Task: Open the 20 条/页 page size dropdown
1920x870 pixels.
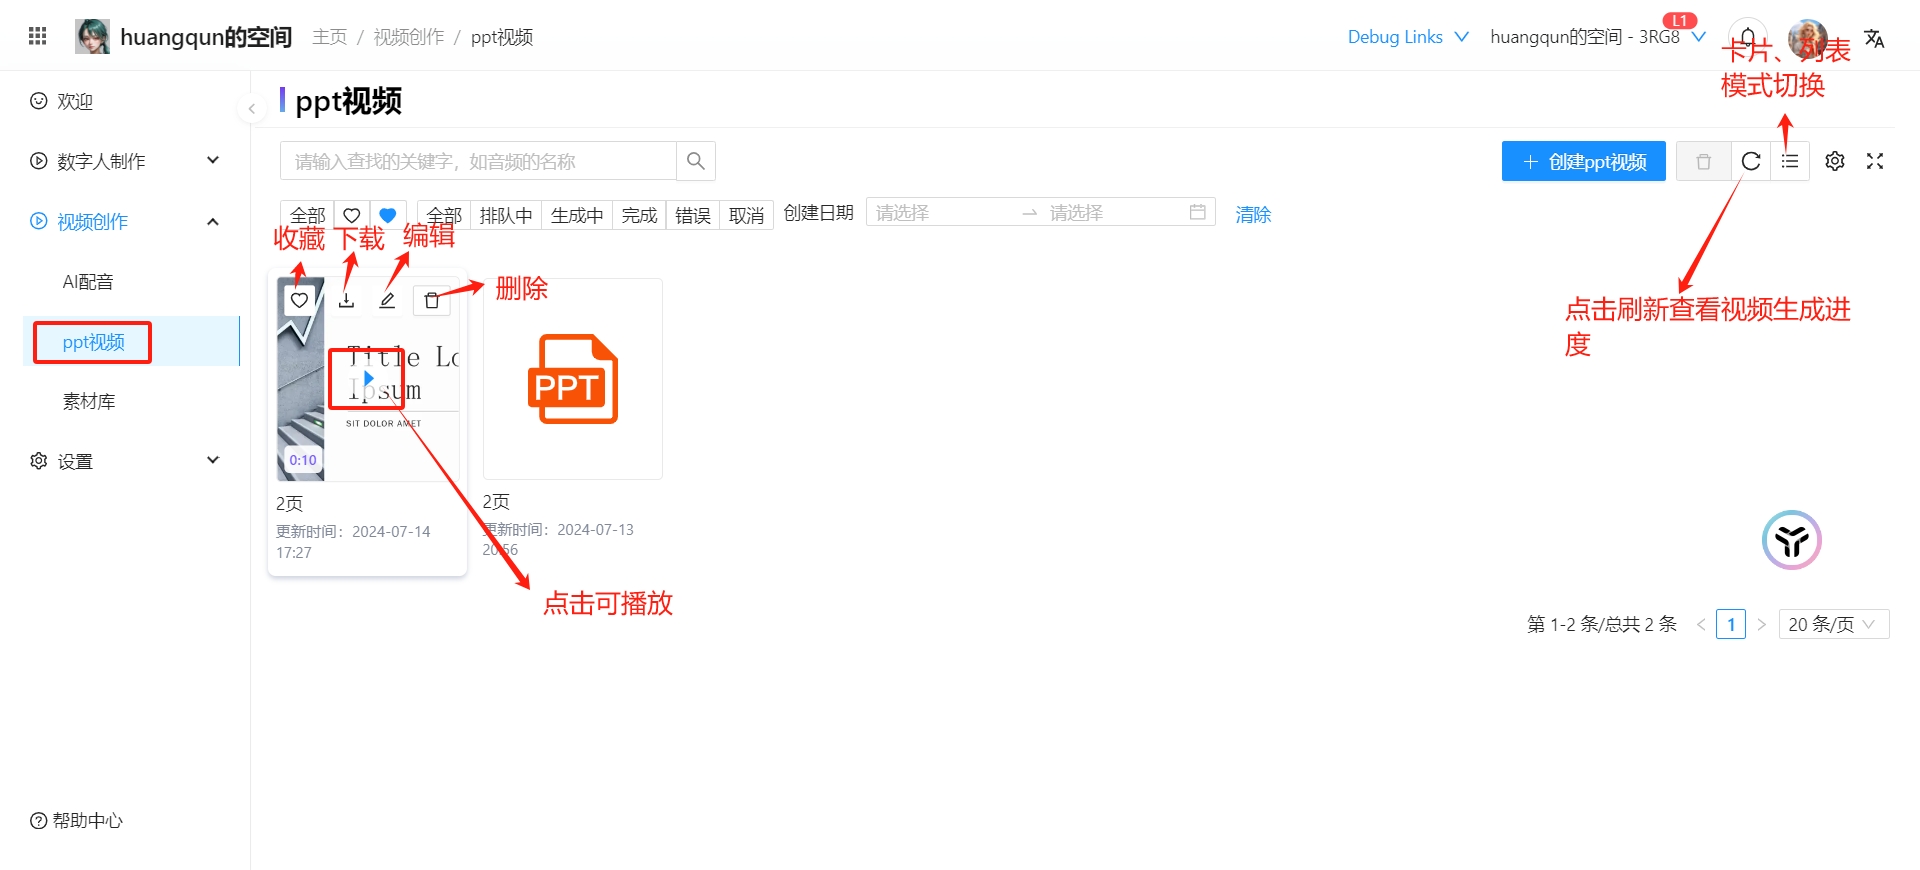Action: 1833,624
